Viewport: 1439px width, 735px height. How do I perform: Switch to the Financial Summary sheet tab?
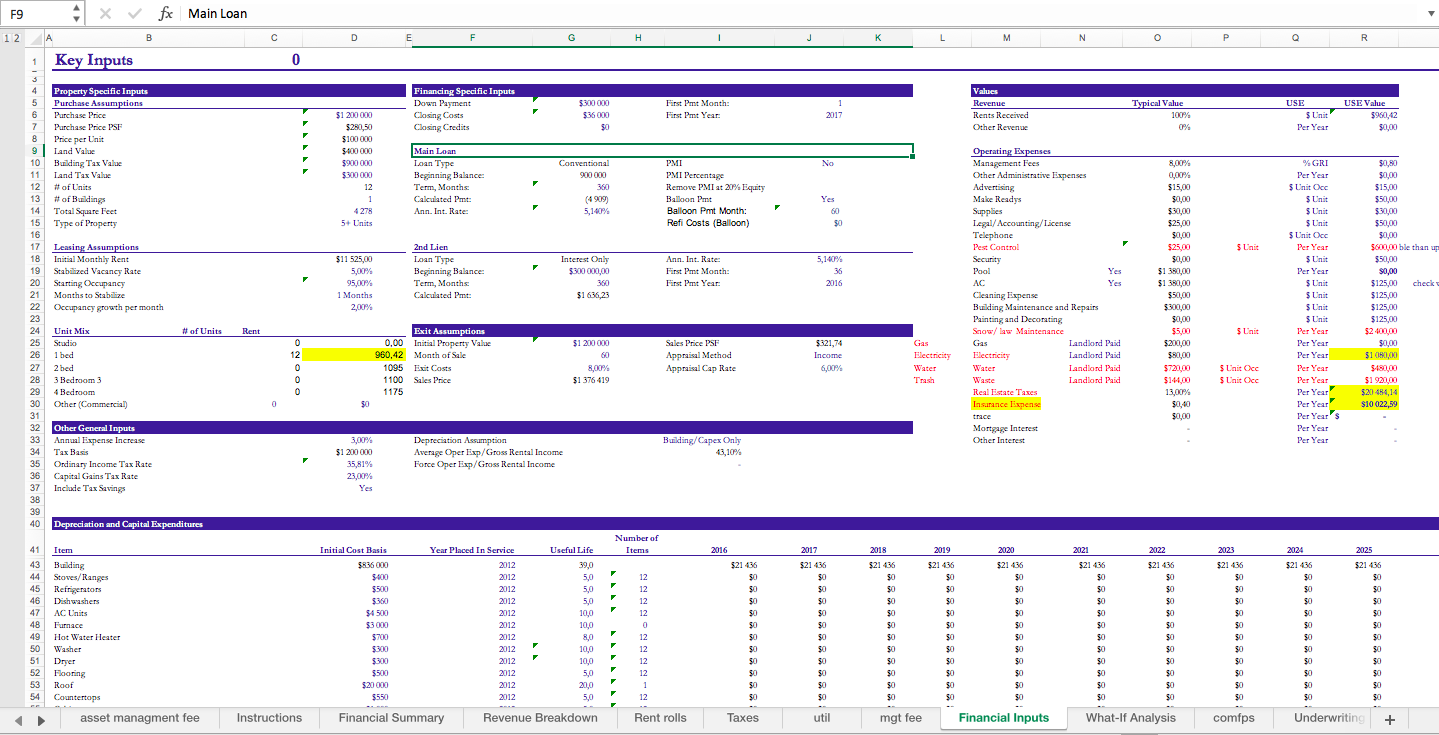(390, 718)
